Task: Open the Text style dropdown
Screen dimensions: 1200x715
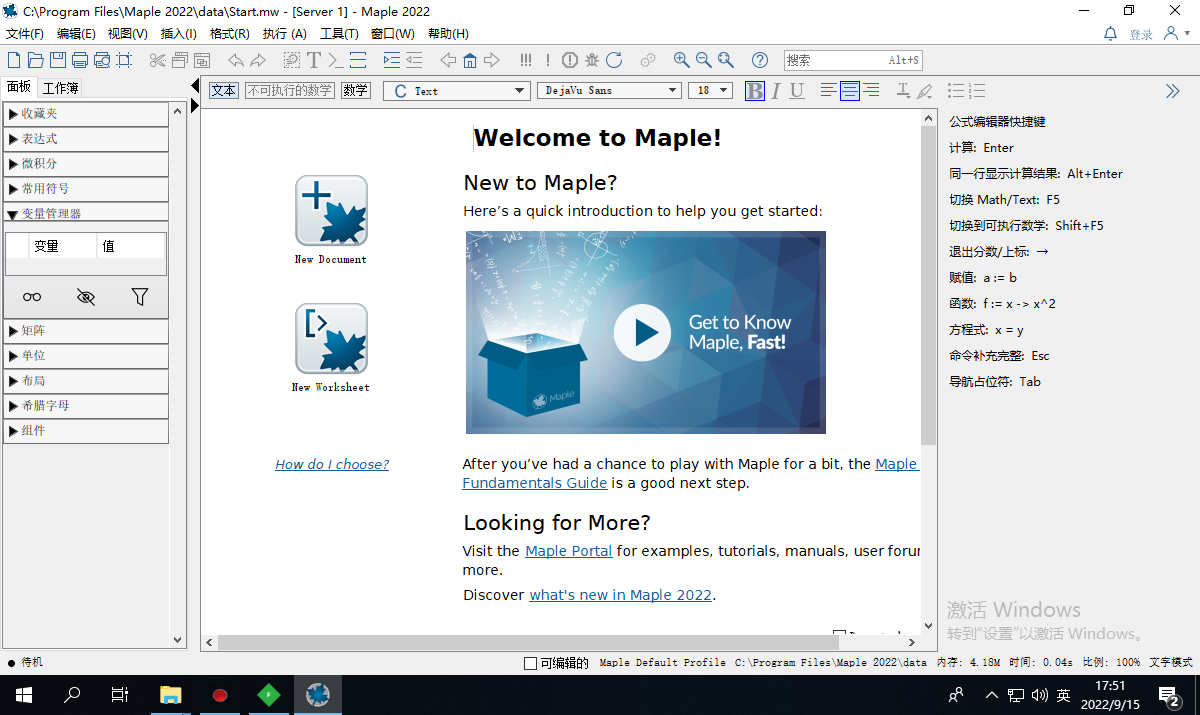Action: coord(456,91)
